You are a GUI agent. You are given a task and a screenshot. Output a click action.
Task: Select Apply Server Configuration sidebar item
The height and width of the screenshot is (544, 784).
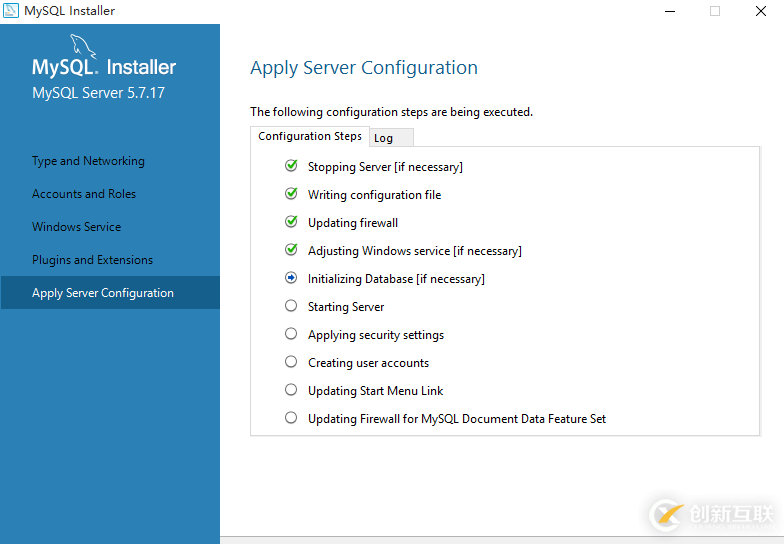[x=103, y=293]
